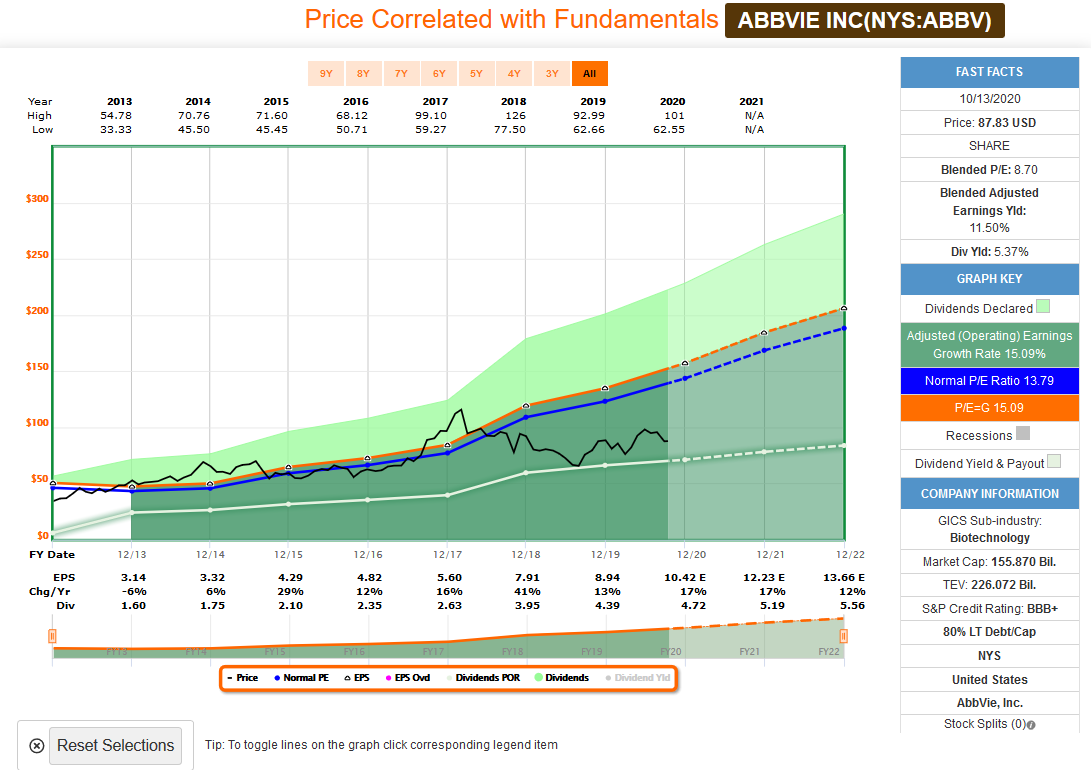1091x770 pixels.
Task: Click the 80% LT Debt/Cap text
Action: point(989,632)
